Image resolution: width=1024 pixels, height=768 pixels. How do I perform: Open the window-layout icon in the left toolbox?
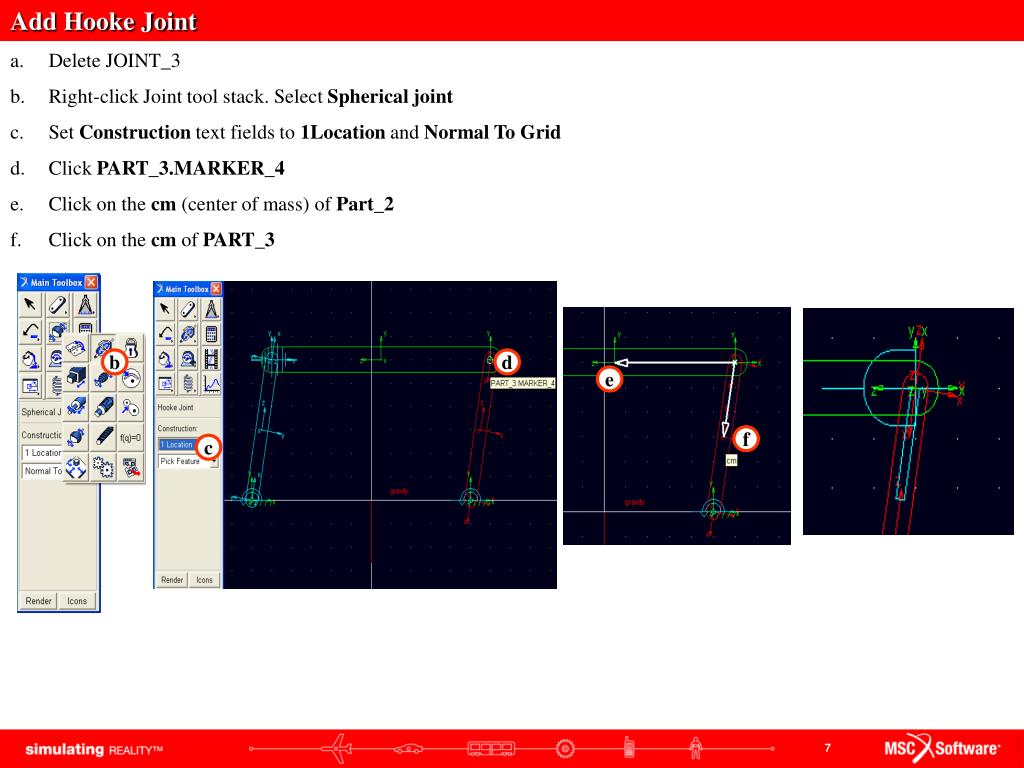click(31, 385)
